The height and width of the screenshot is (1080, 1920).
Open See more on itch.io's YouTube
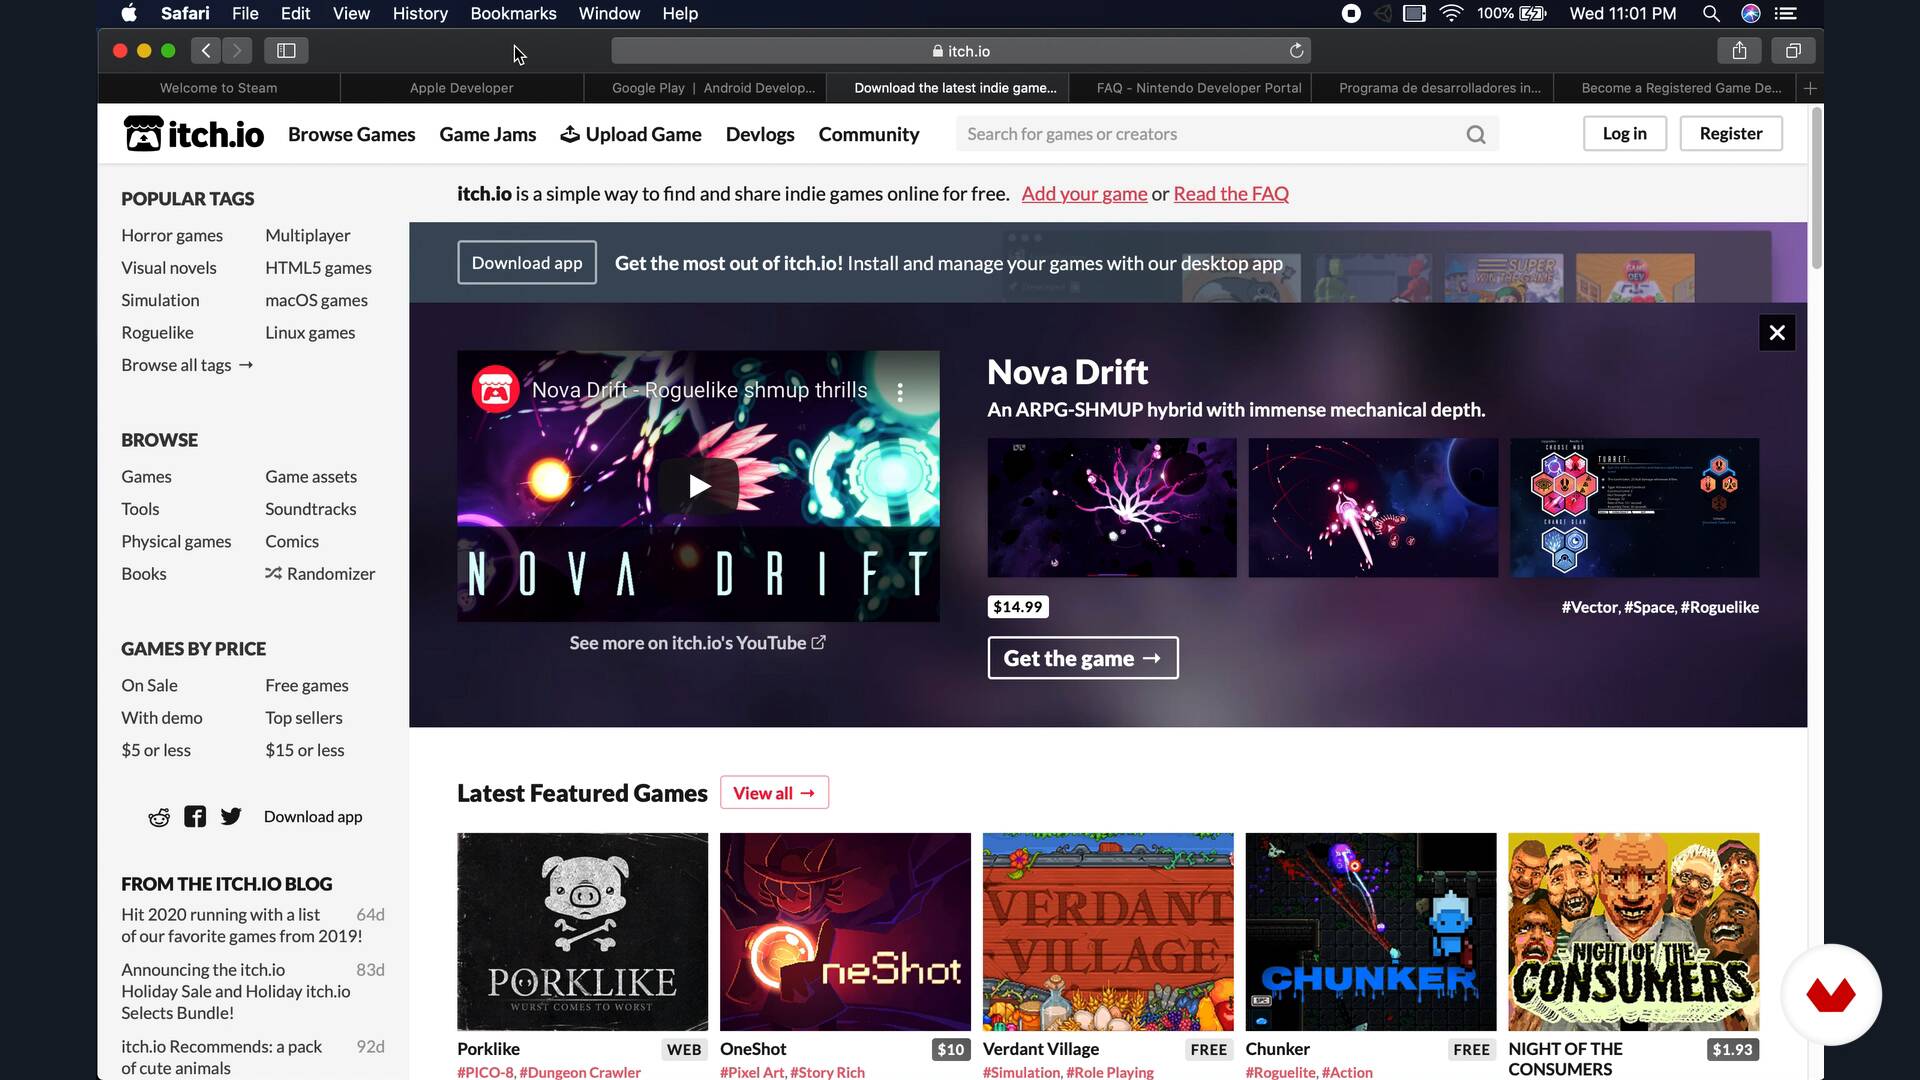point(697,643)
